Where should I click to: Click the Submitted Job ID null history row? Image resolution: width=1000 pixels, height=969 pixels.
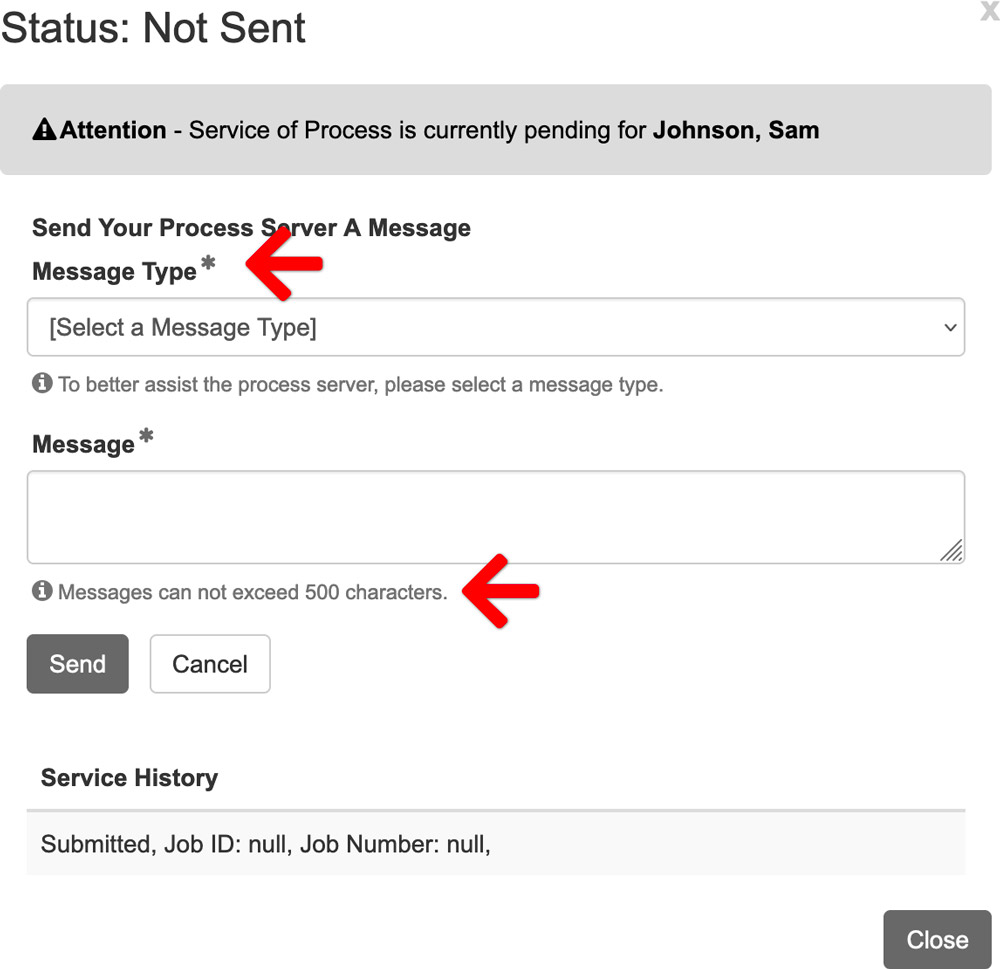coord(496,844)
